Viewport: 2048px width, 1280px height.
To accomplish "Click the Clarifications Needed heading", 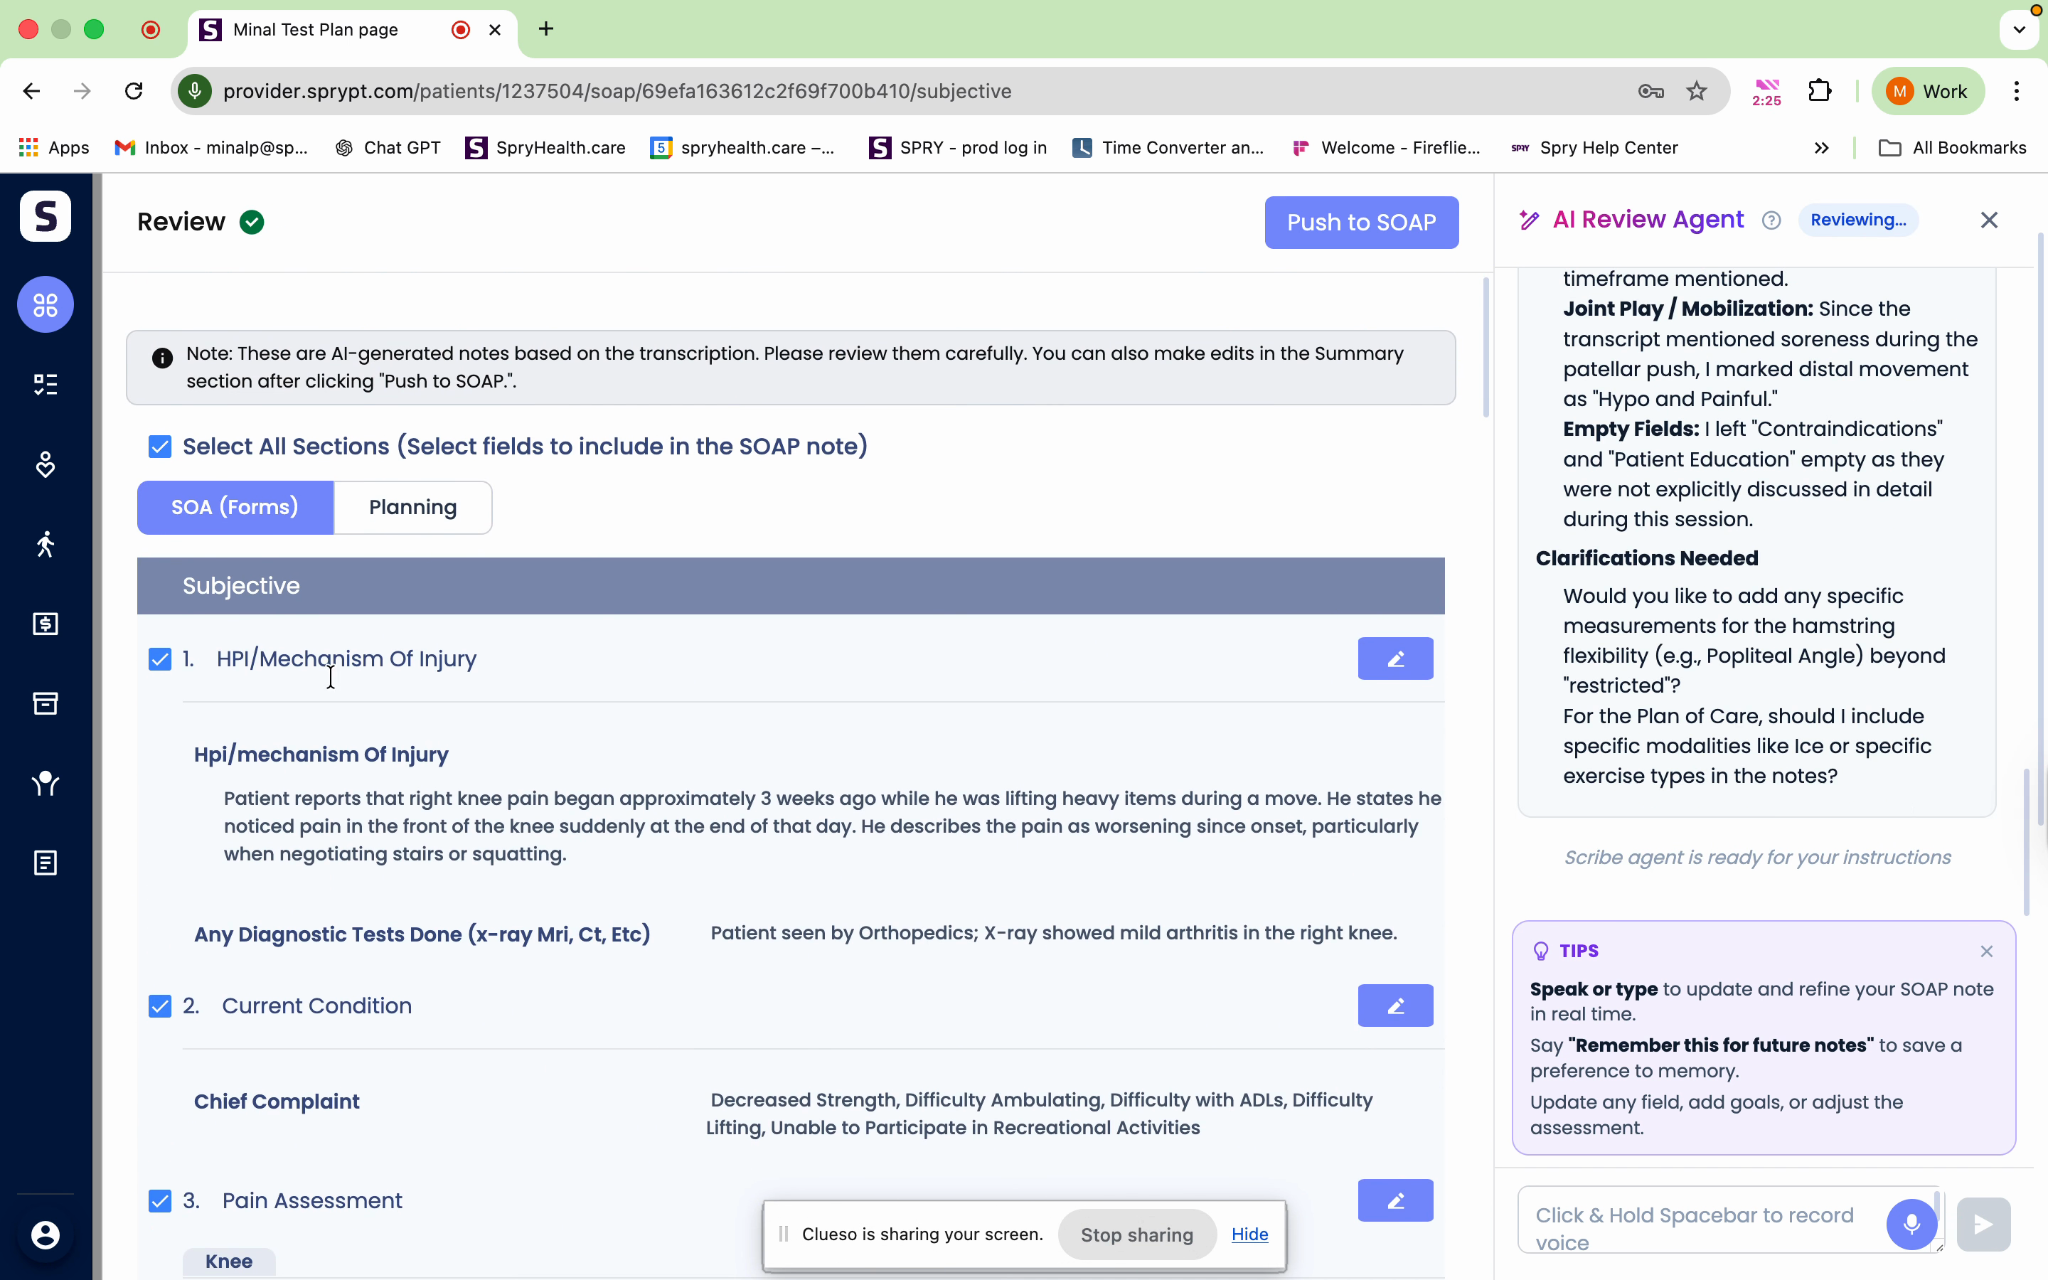I will [1647, 558].
